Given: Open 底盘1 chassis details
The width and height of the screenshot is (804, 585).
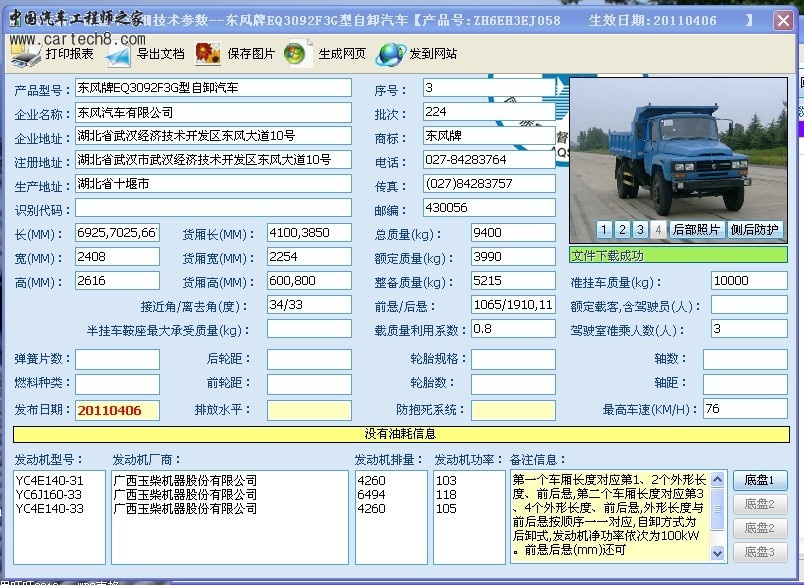Looking at the screenshot, I should pyautogui.click(x=759, y=480).
